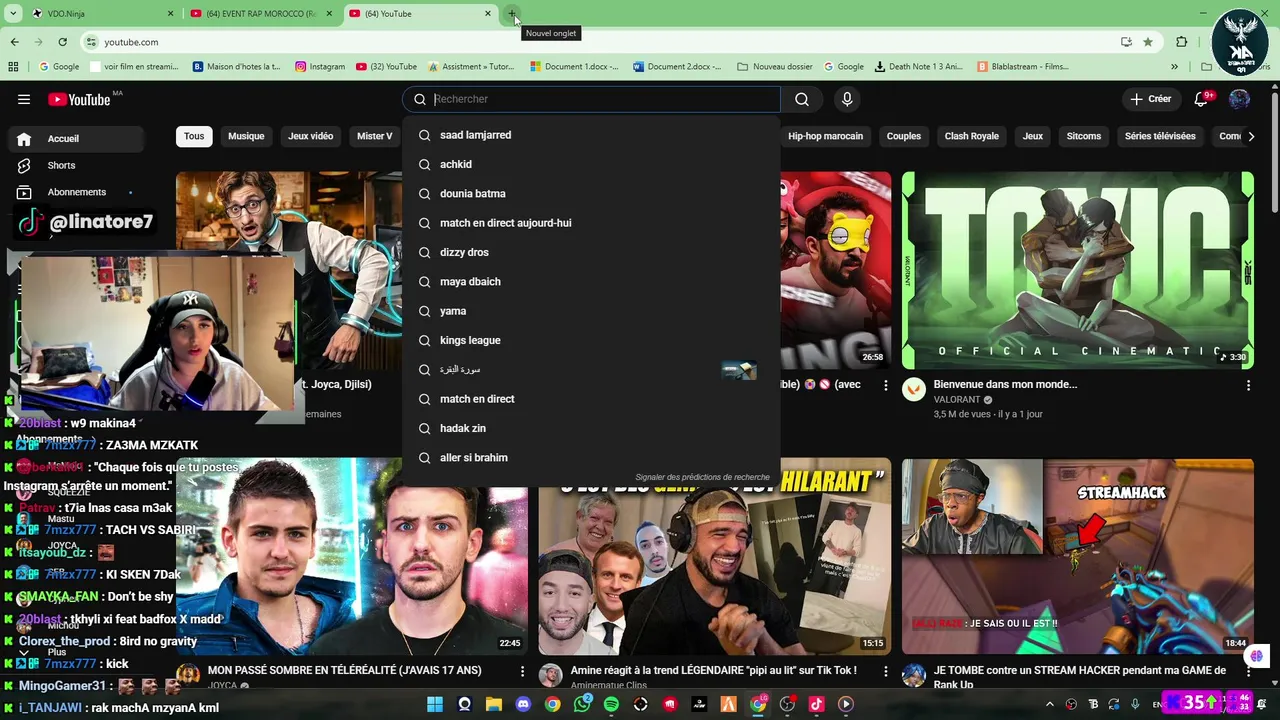Choose suggestion kings league

click(591, 340)
